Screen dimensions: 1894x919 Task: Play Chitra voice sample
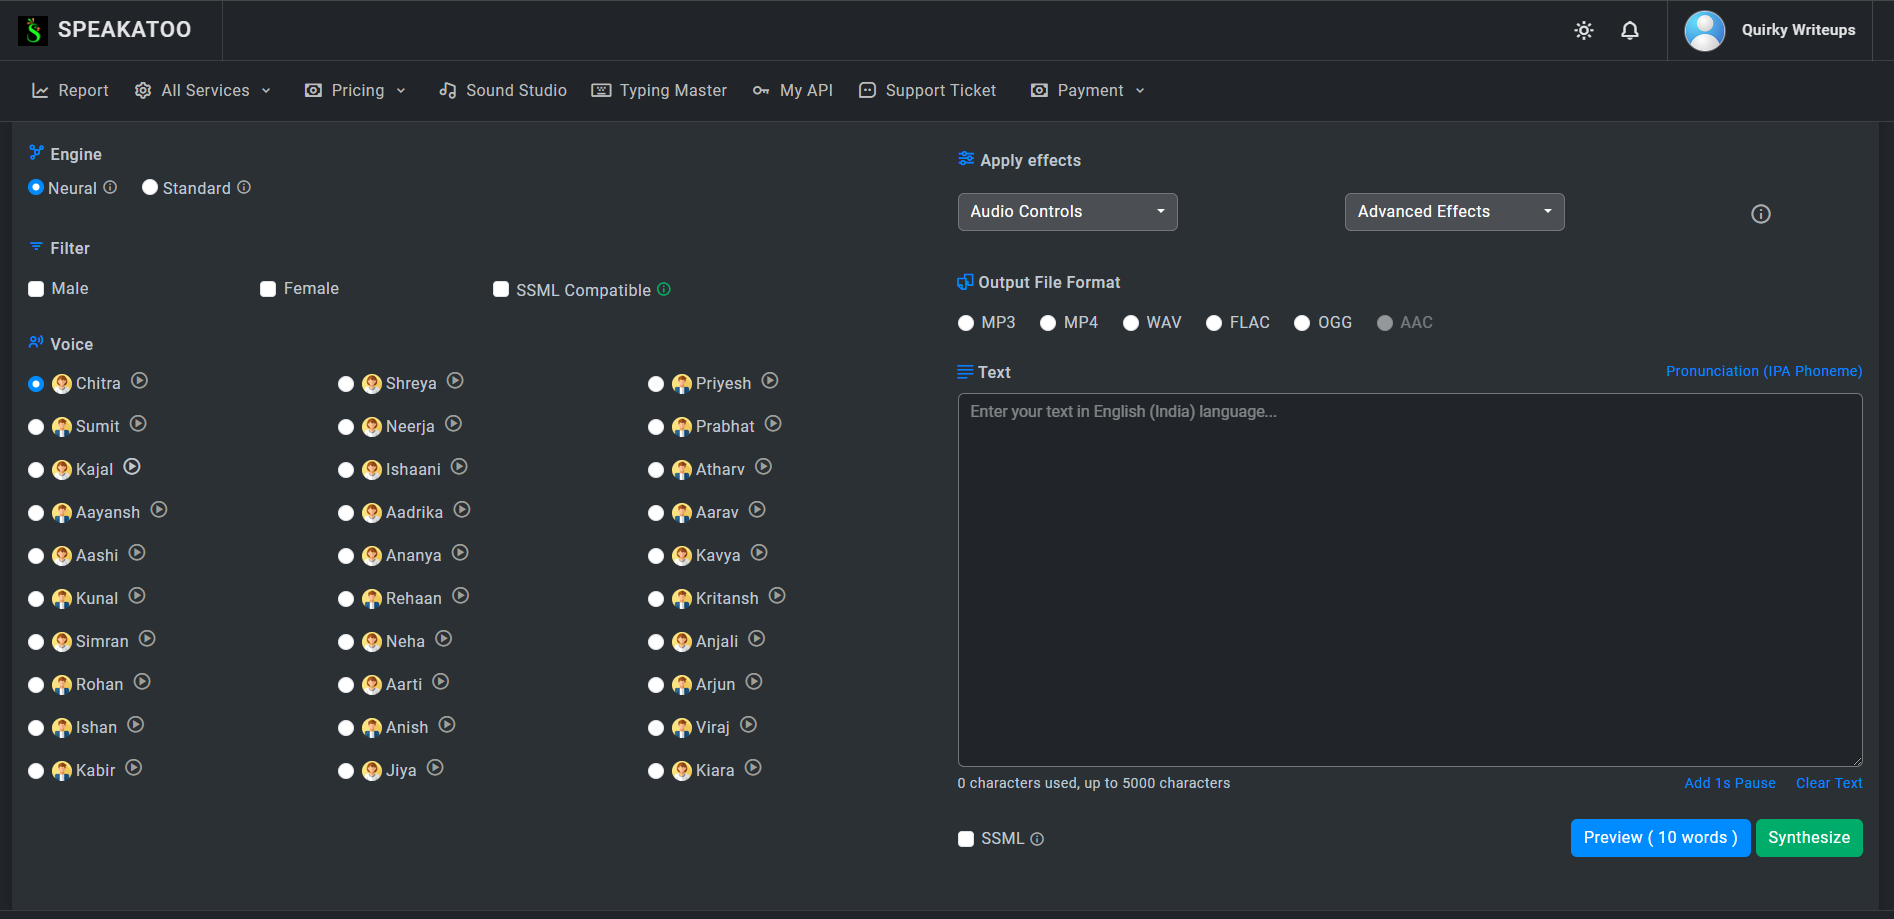[x=140, y=381]
